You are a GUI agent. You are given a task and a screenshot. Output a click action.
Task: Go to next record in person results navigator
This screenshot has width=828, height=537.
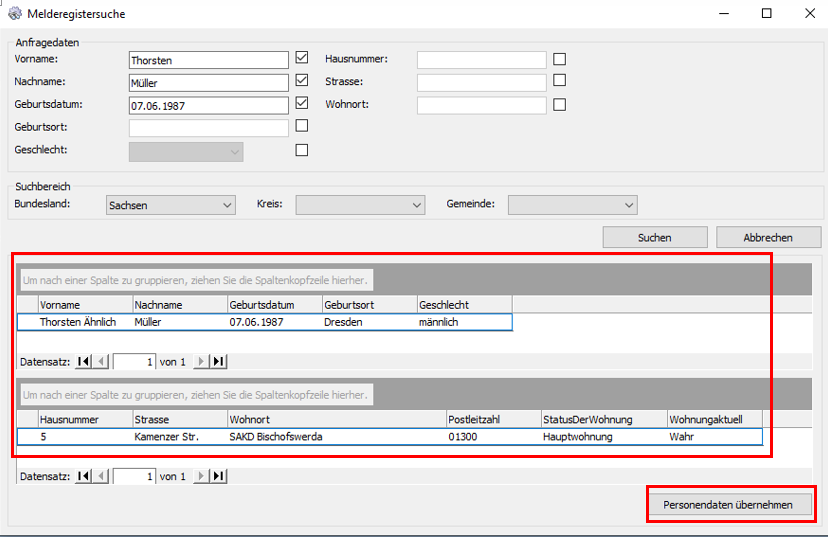click(201, 362)
